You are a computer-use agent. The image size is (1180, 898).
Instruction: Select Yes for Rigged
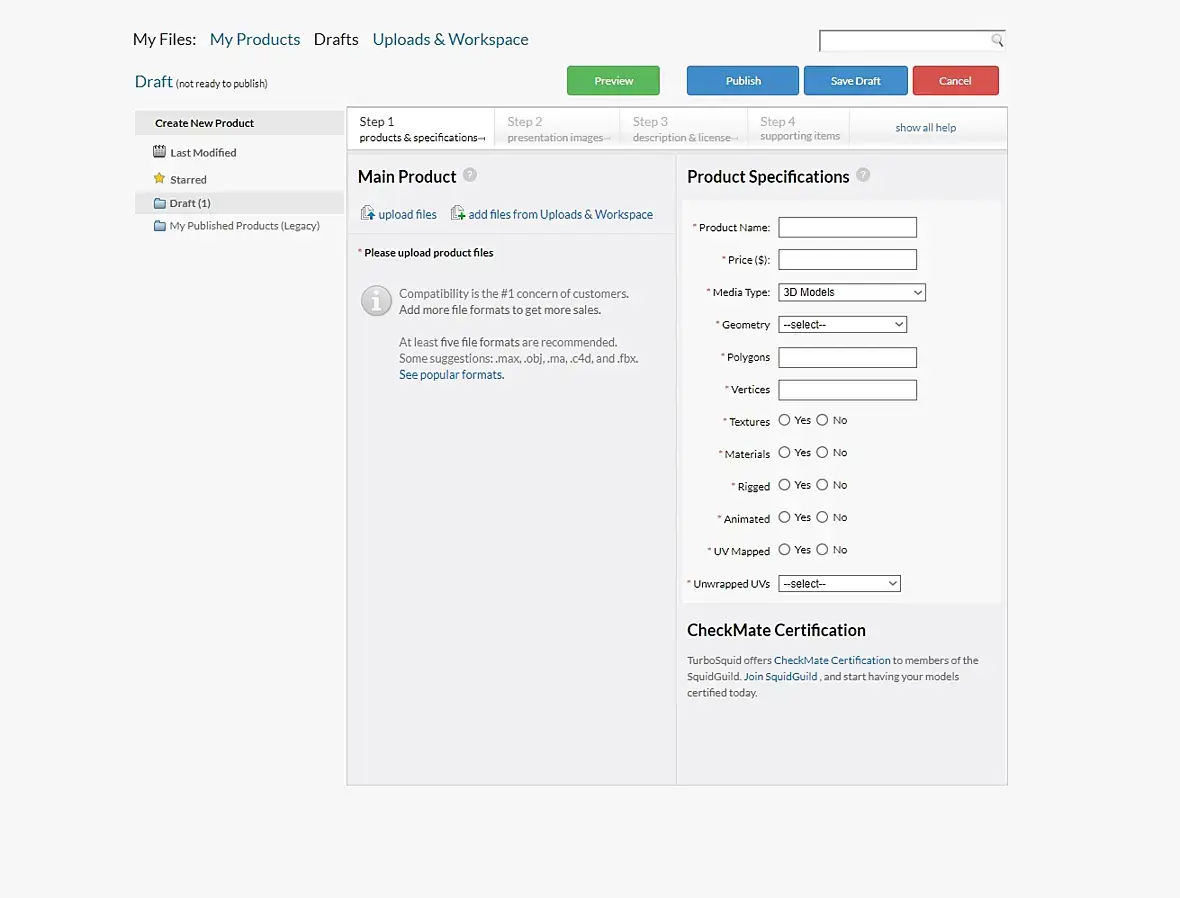784,485
